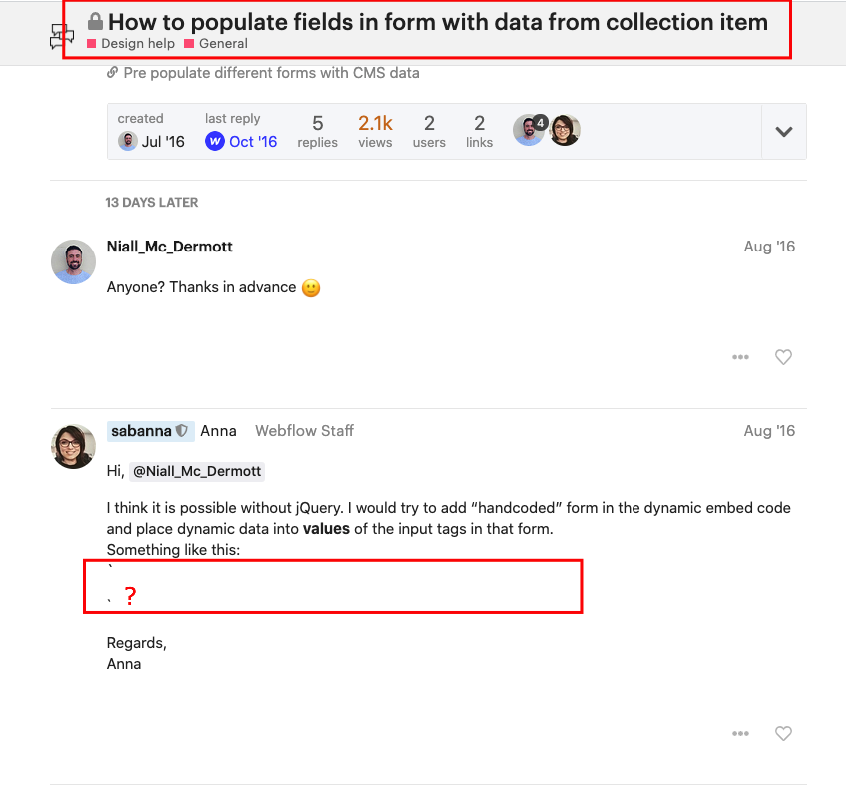Click the forum logo icon top-left
This screenshot has height=786, width=846.
(62, 36)
